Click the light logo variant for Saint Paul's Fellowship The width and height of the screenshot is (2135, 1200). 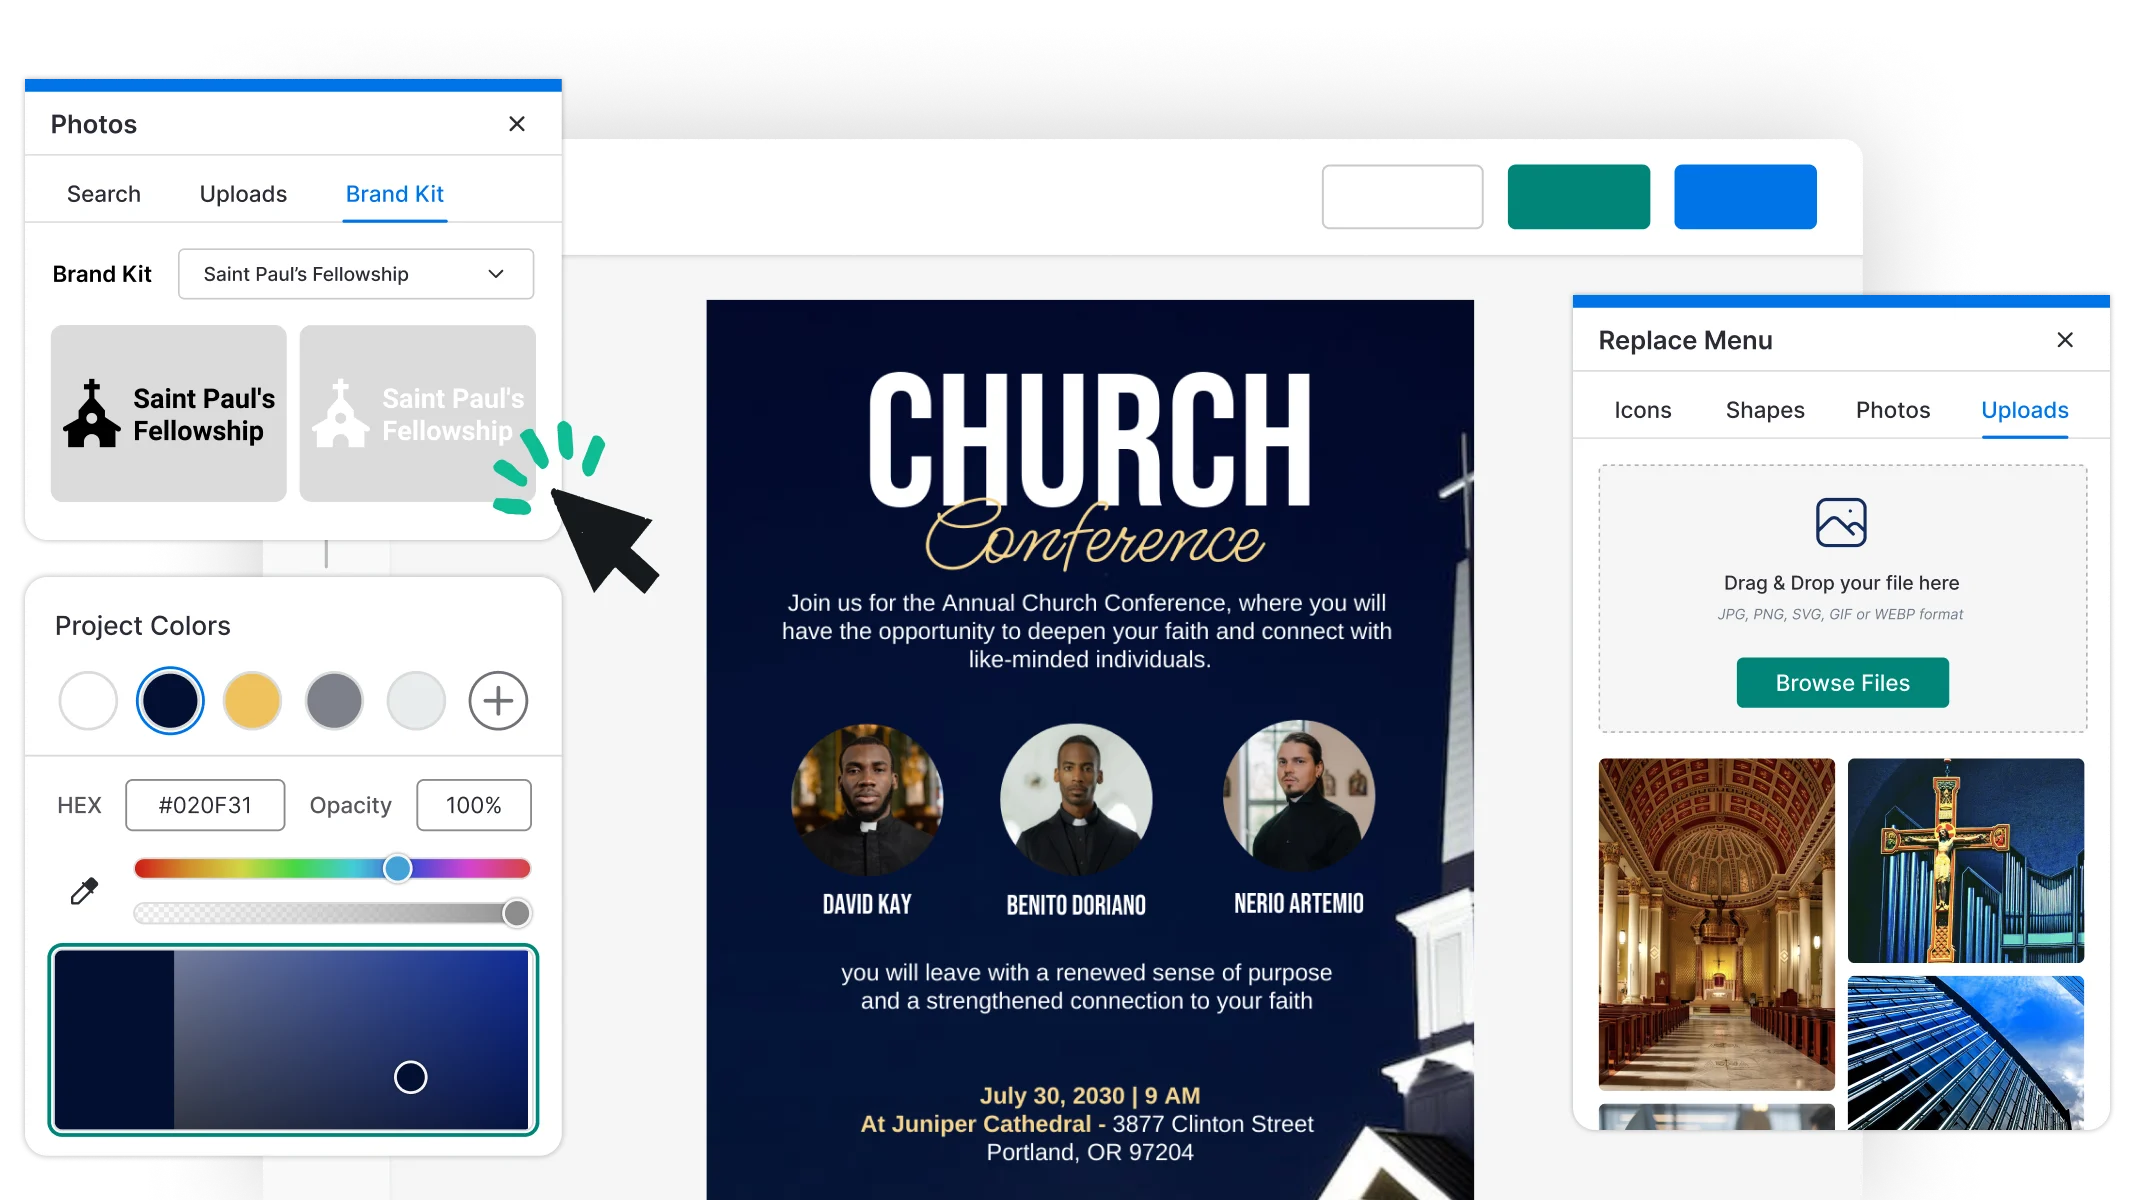coord(416,414)
